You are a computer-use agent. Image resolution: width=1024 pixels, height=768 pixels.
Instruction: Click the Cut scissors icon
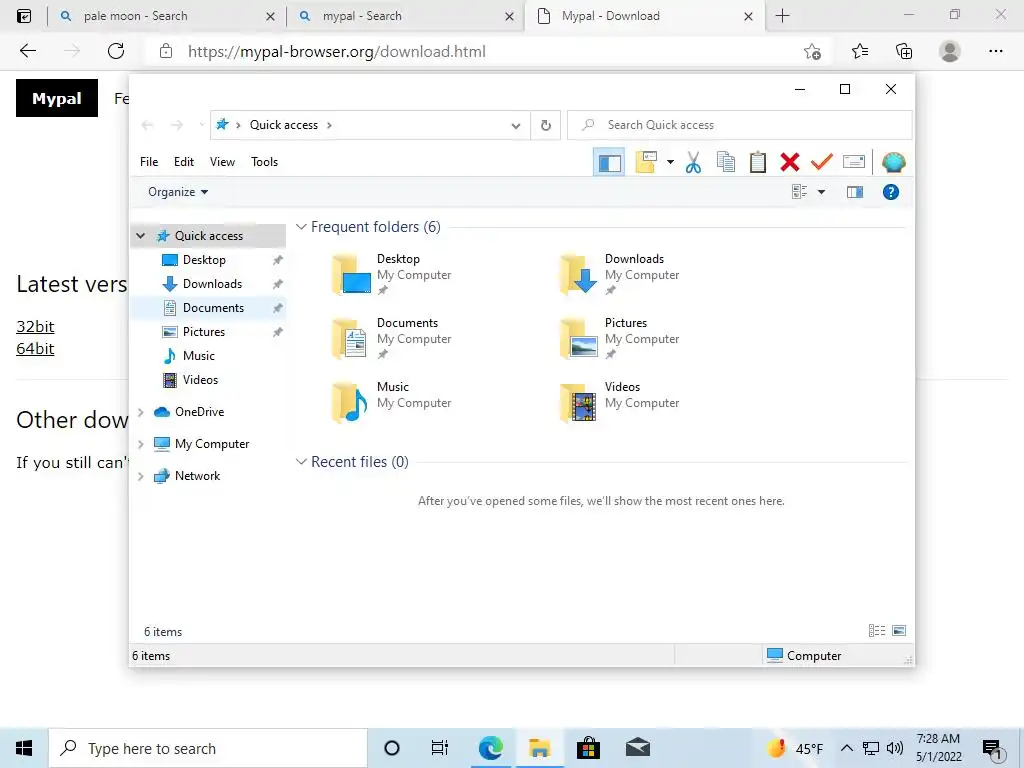693,162
